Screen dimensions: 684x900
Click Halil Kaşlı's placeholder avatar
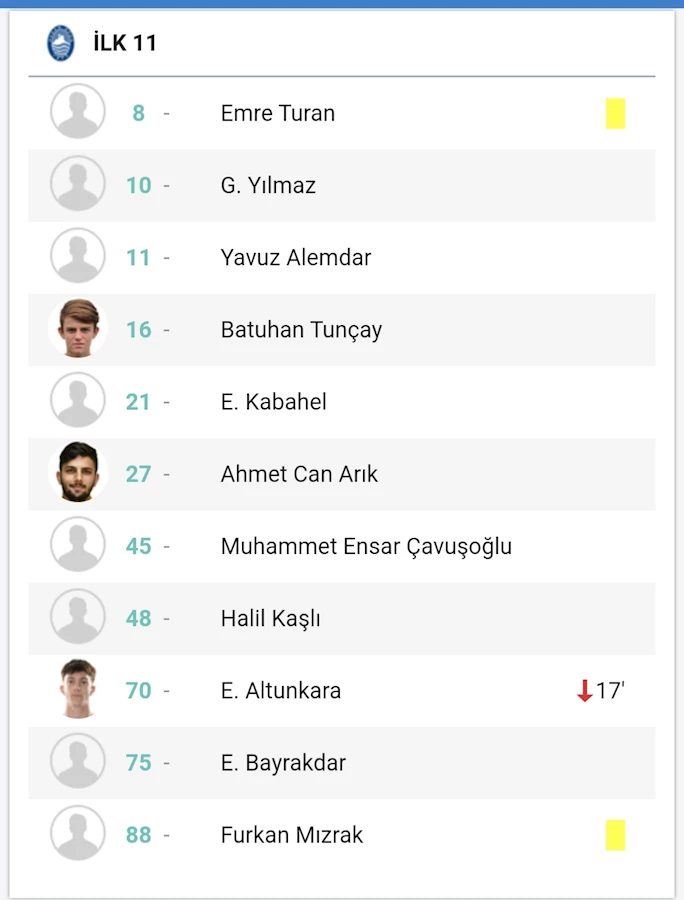pos(78,616)
